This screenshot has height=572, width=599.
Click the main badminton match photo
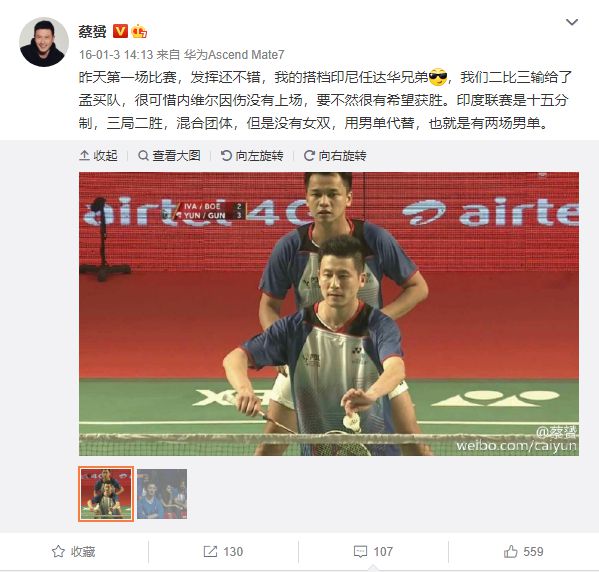329,314
